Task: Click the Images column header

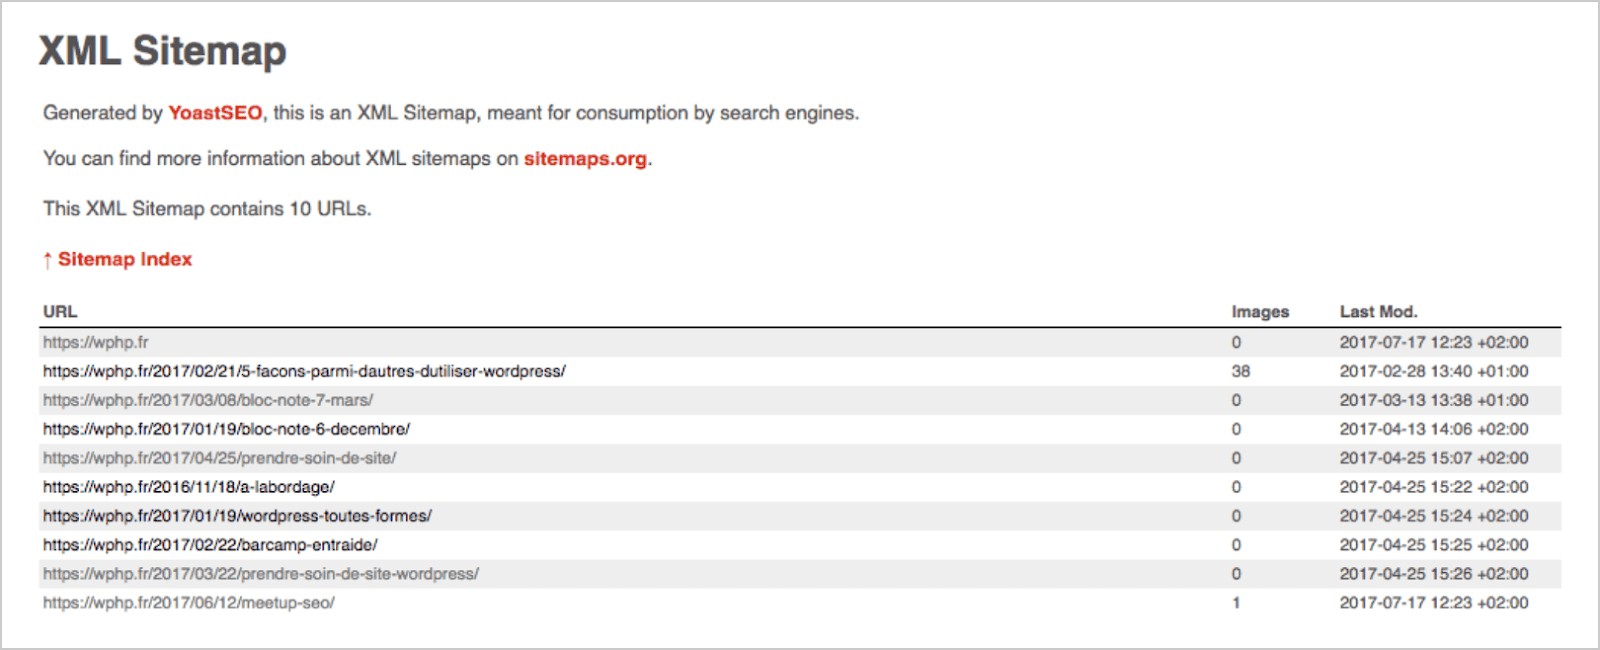Action: coord(1260,312)
